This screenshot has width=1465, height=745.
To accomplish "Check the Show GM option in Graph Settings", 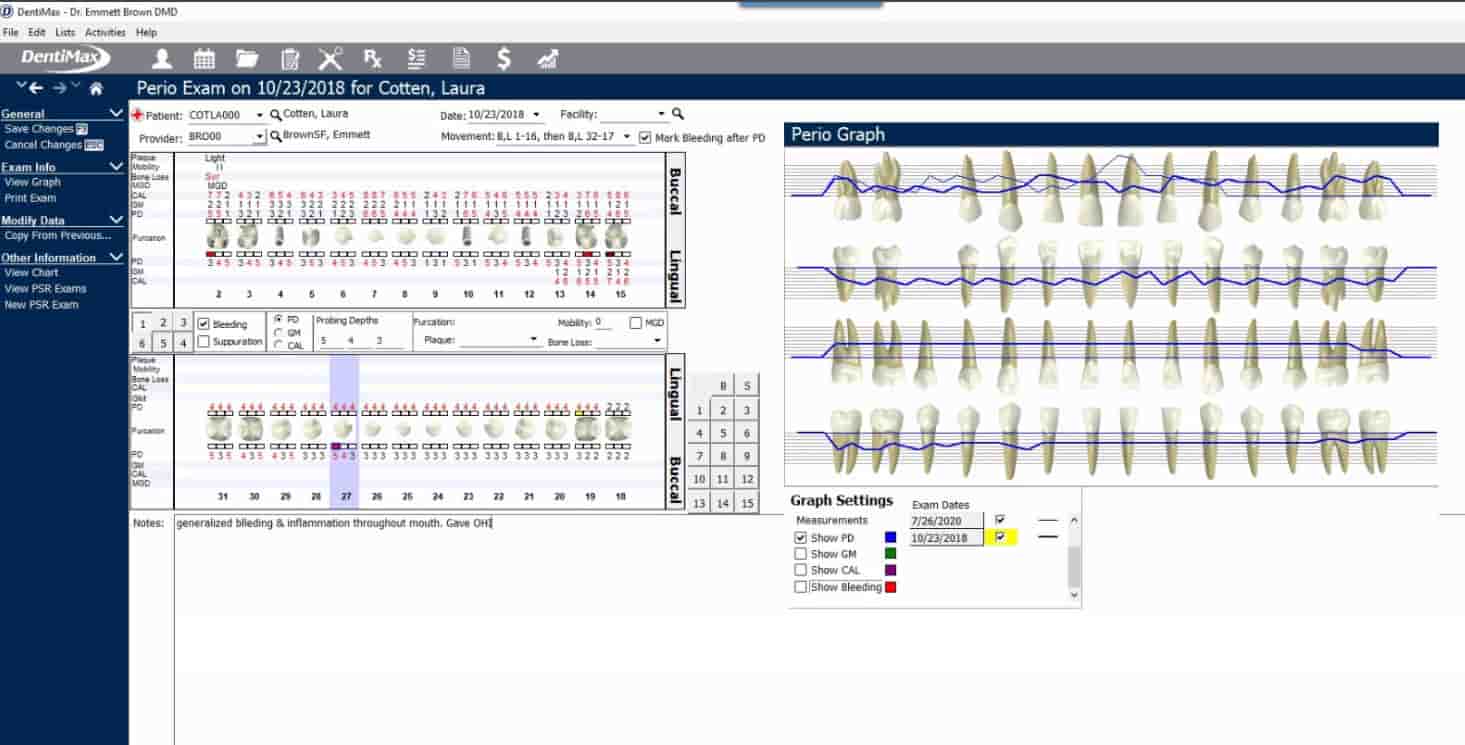I will [800, 553].
